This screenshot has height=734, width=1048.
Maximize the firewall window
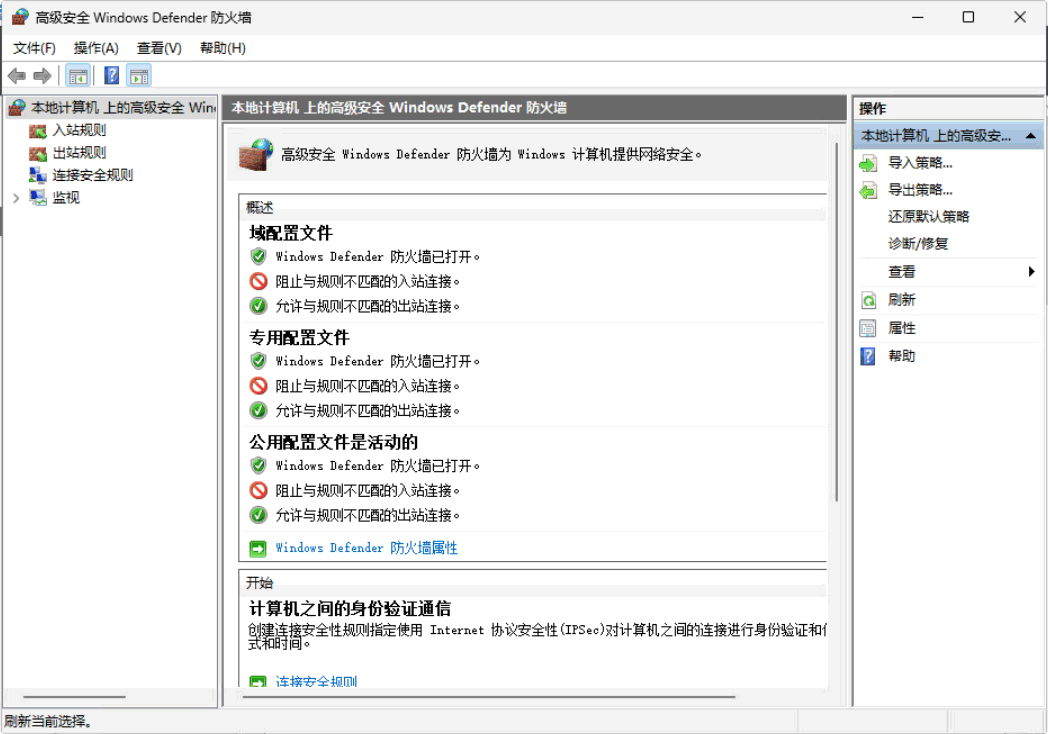click(968, 17)
